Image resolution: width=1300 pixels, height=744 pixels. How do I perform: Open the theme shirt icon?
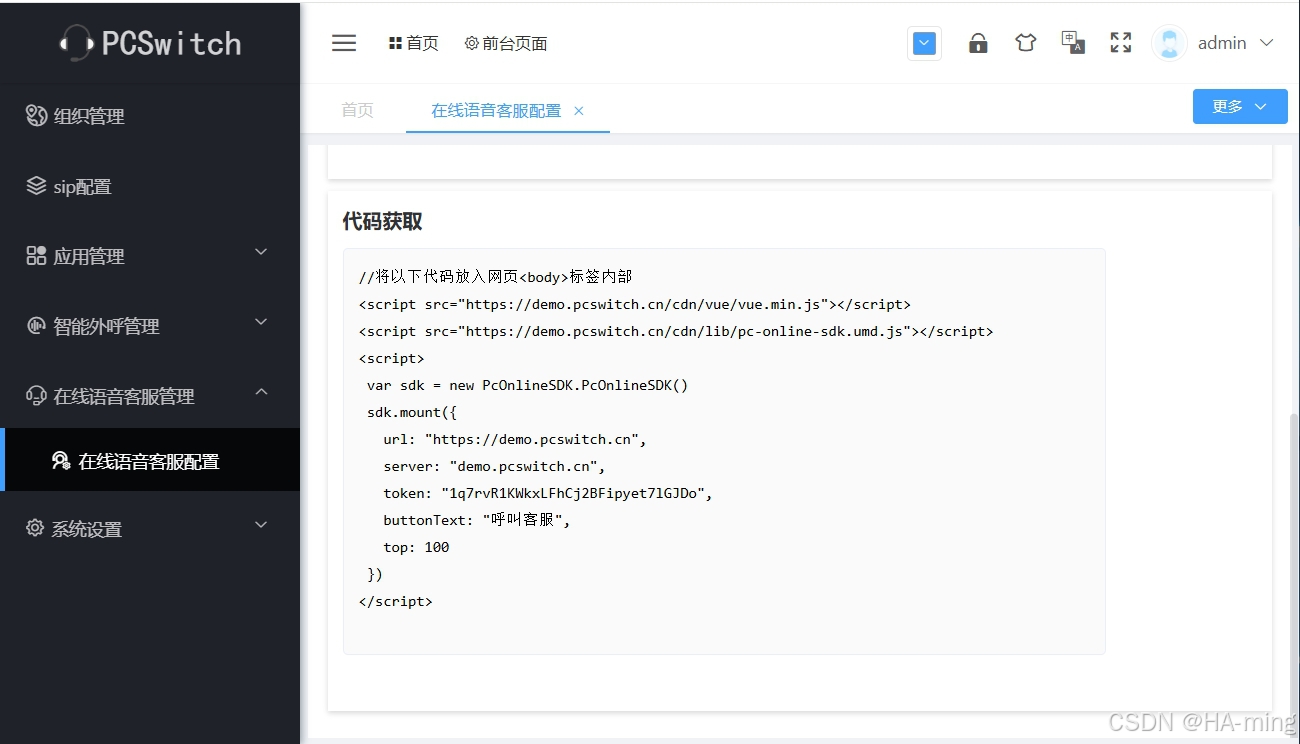click(1025, 43)
